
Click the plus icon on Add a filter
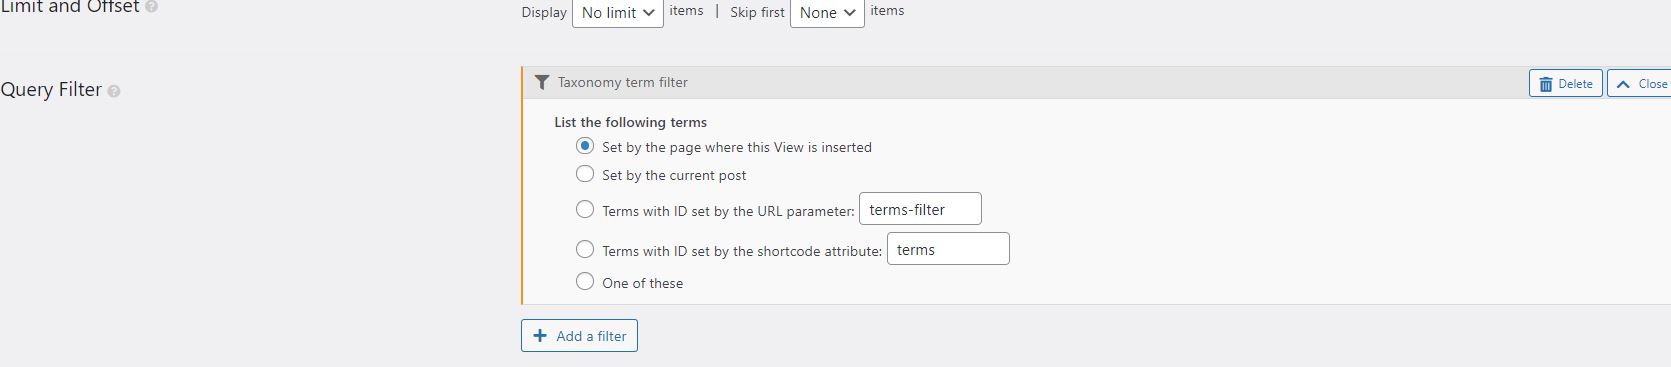pos(540,336)
